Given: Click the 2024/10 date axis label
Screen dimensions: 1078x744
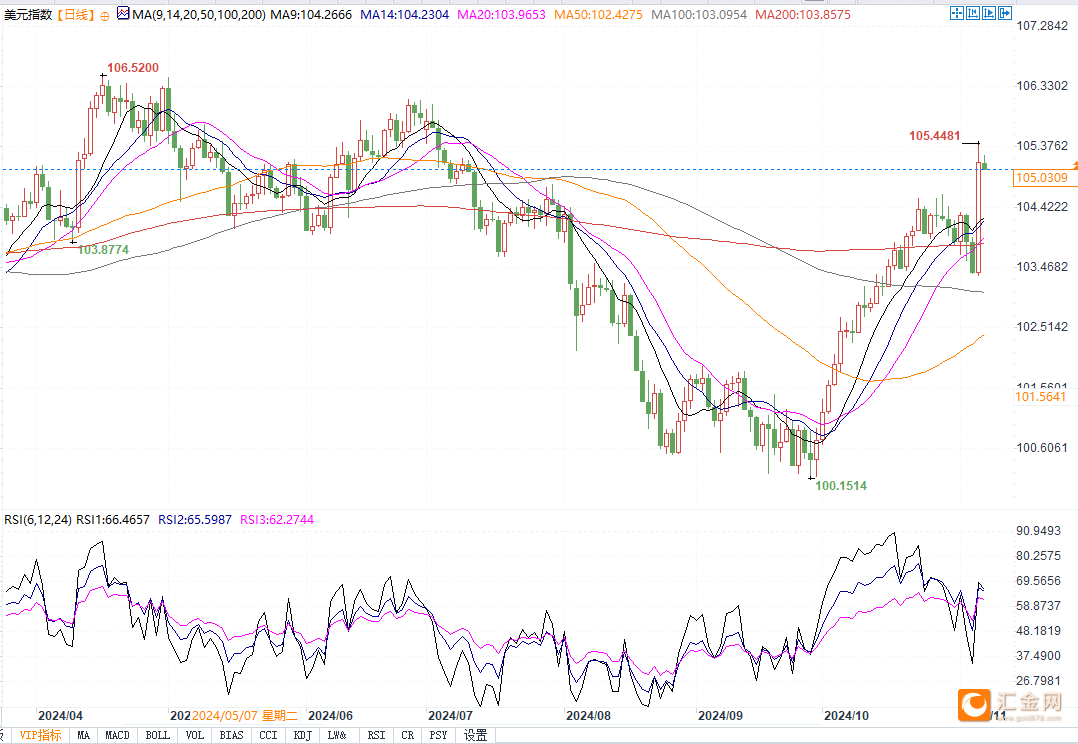Looking at the screenshot, I should (846, 716).
